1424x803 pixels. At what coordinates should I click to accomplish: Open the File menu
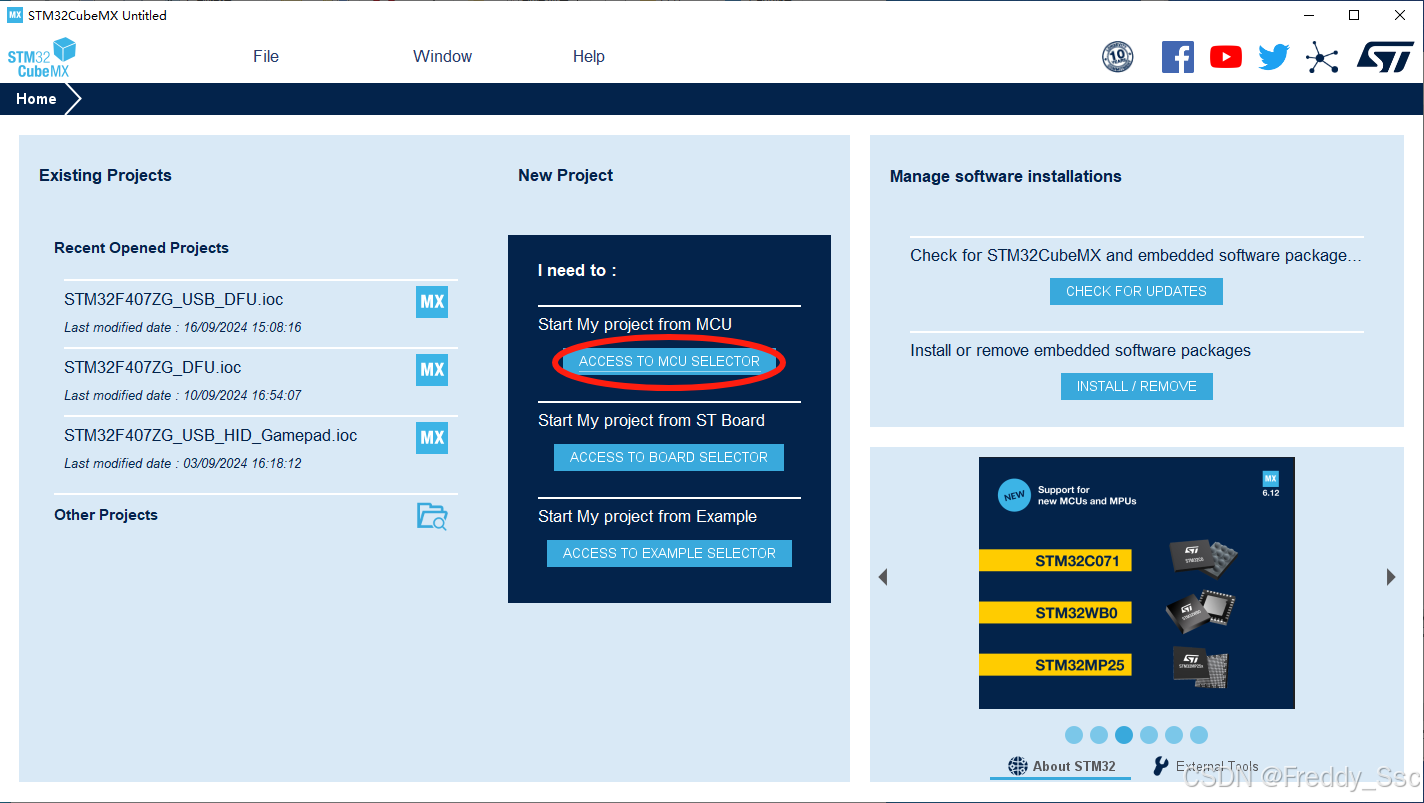(x=266, y=57)
